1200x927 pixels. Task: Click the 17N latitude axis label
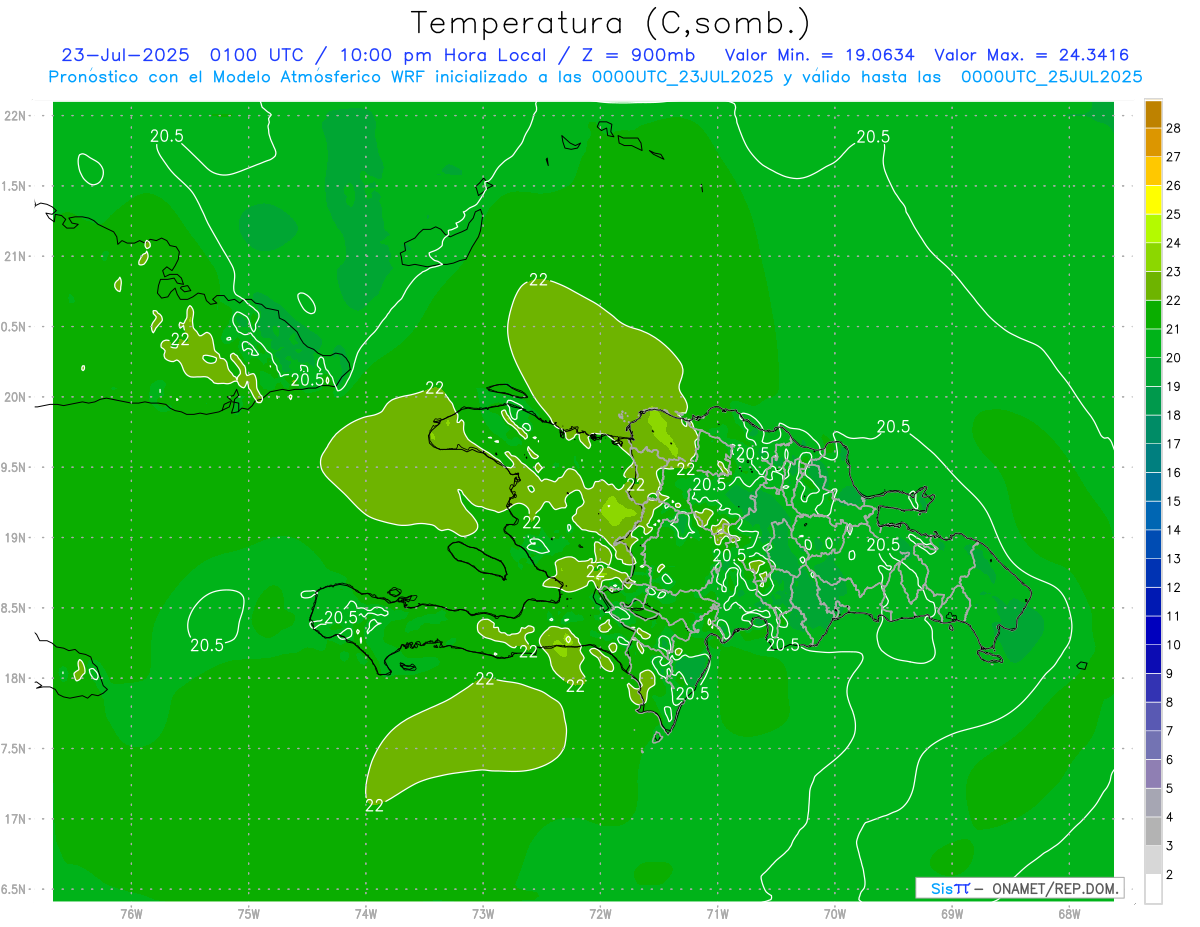(x=16, y=819)
